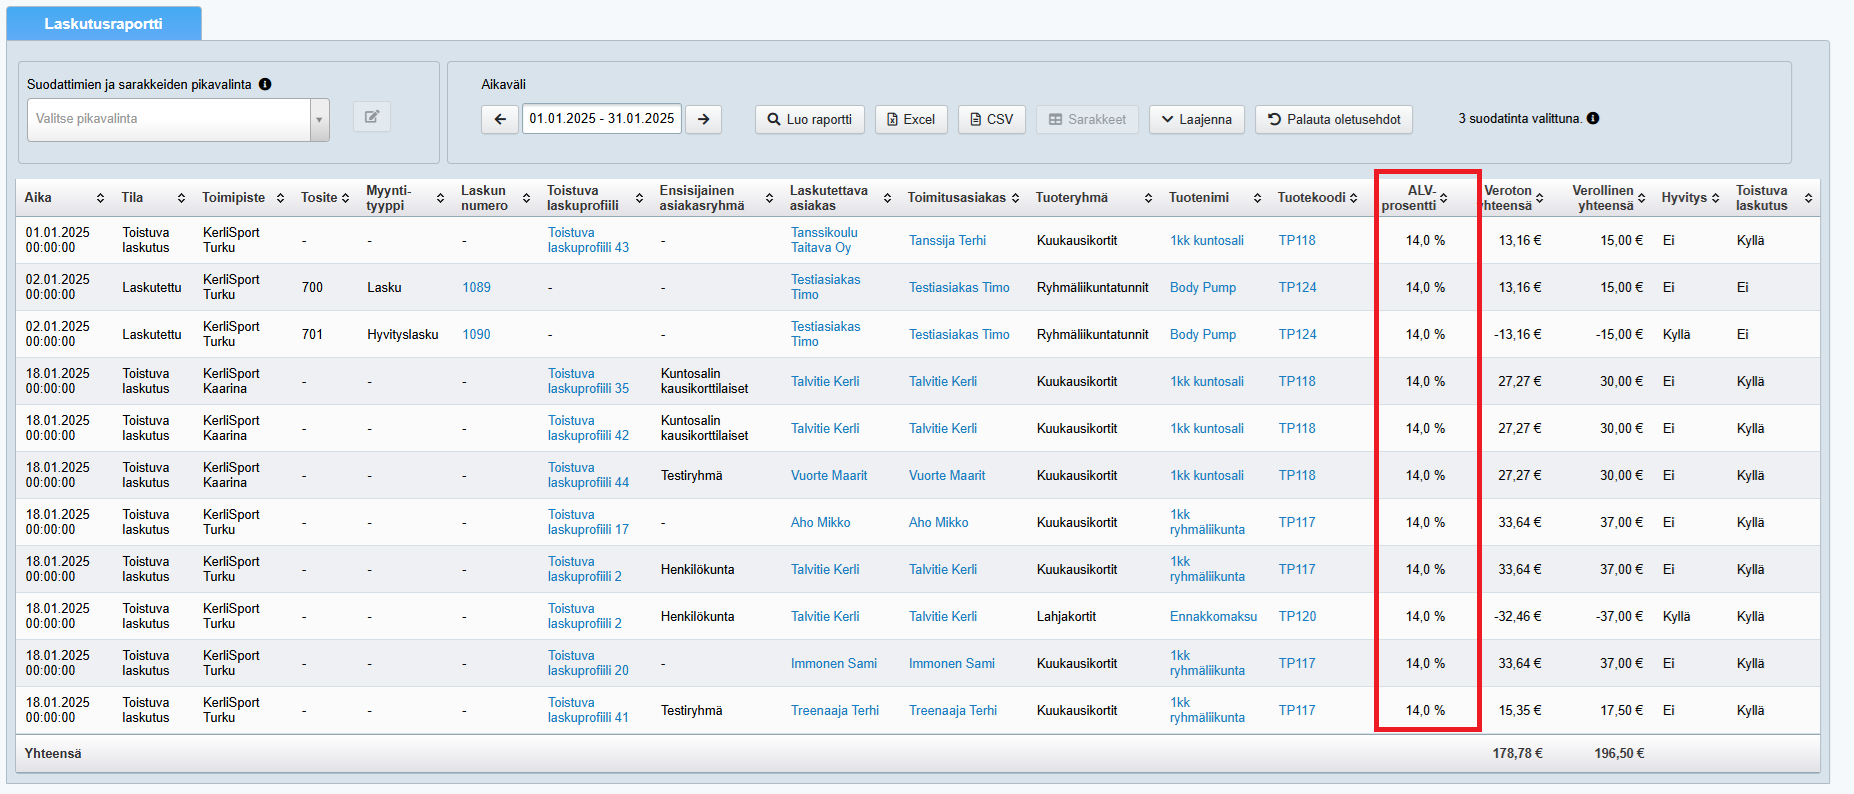Click the edit quick selection pencil icon
The width and height of the screenshot is (1854, 794).
pyautogui.click(x=371, y=117)
